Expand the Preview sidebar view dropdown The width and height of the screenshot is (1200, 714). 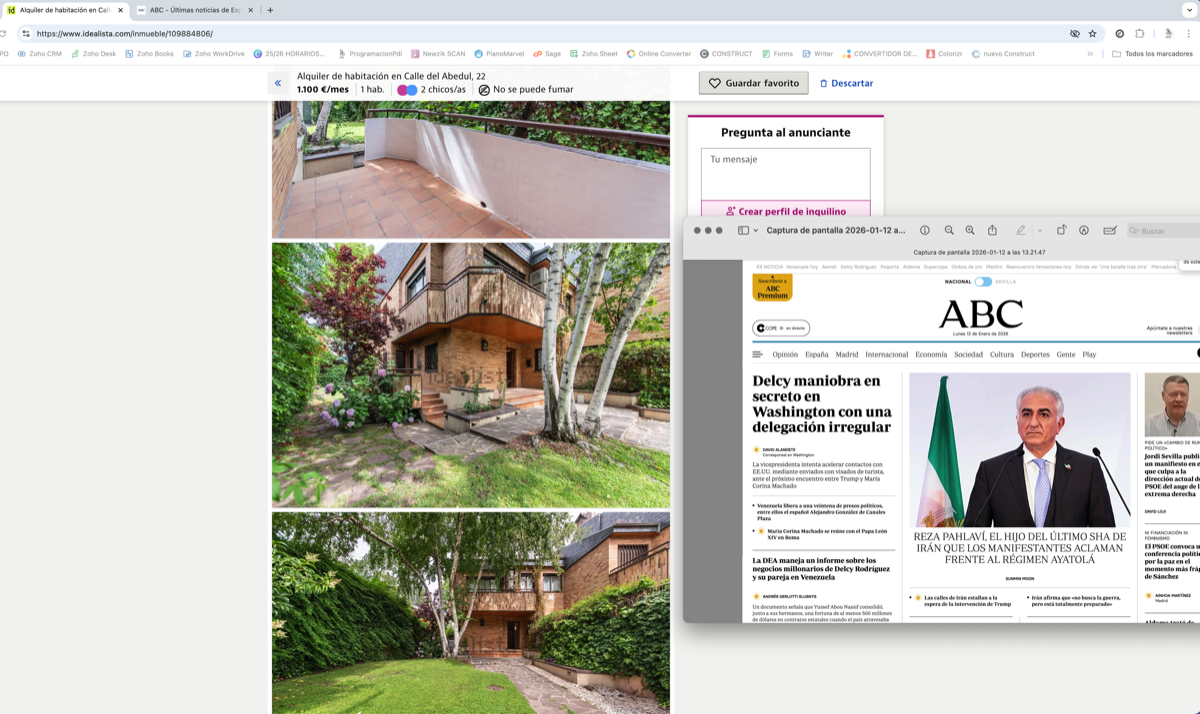point(748,230)
